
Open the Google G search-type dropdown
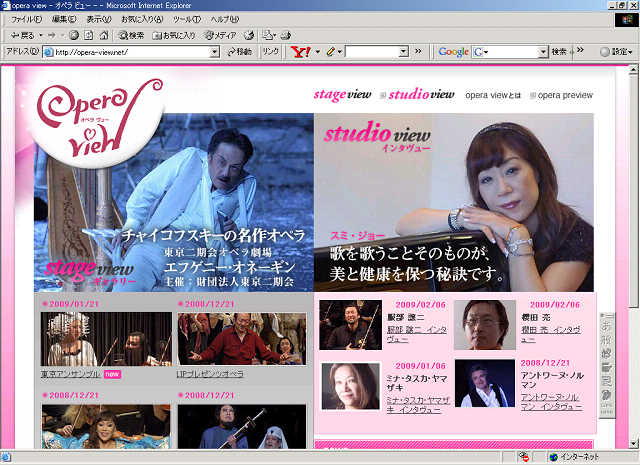[481, 52]
